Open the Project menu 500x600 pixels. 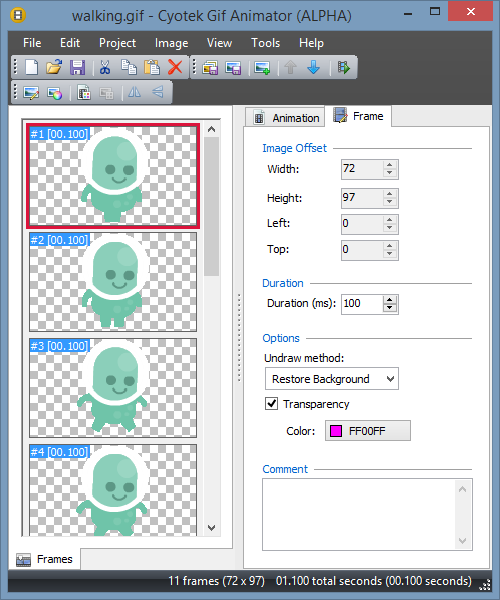click(117, 43)
